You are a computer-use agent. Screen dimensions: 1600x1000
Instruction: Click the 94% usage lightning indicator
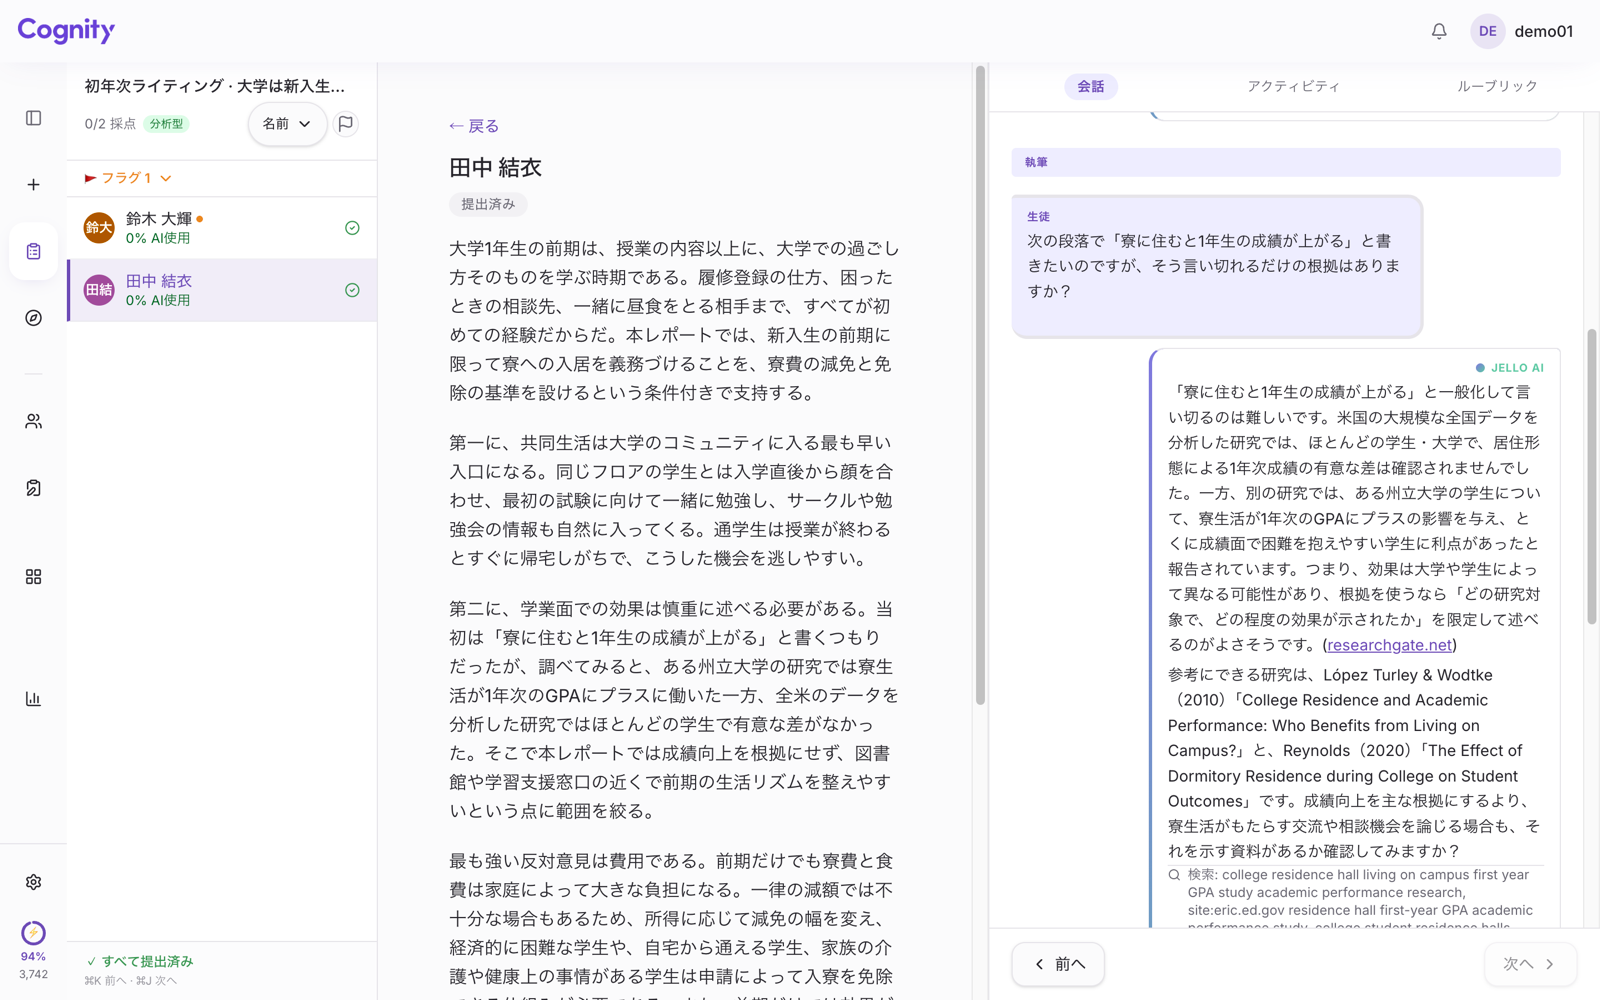33,933
